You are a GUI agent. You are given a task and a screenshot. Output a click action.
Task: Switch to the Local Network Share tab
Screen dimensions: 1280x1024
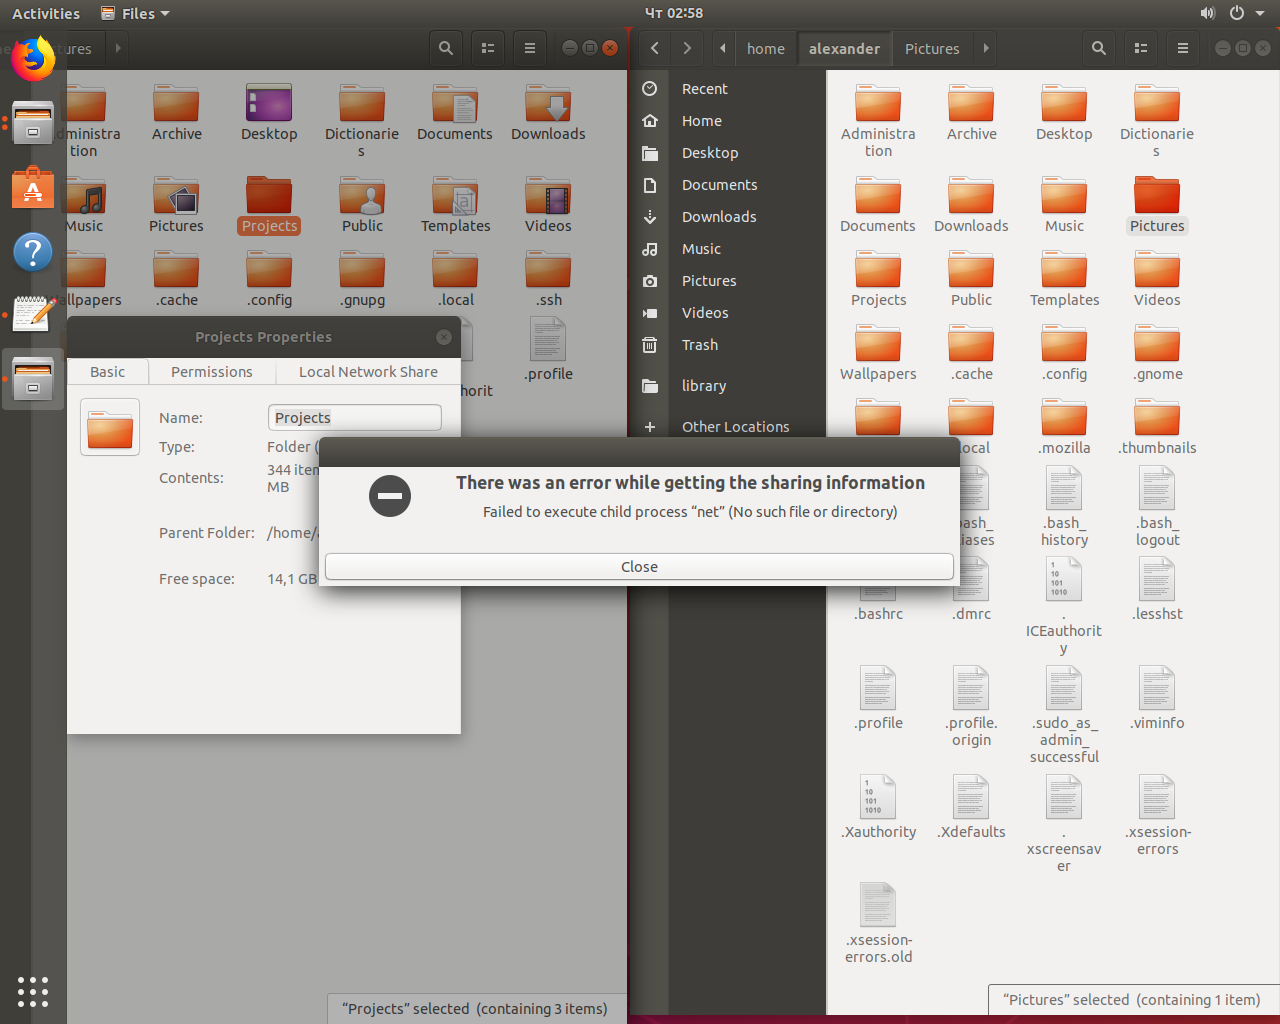pyautogui.click(x=368, y=372)
